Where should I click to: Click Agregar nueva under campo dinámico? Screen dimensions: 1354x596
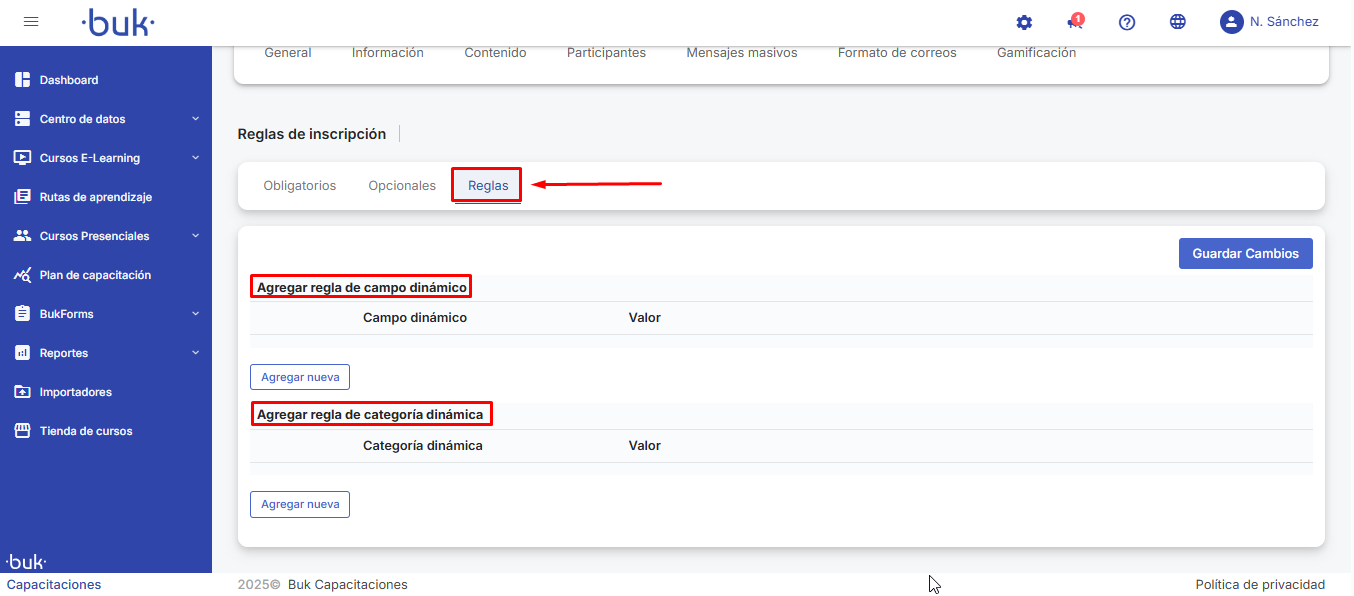pos(299,377)
